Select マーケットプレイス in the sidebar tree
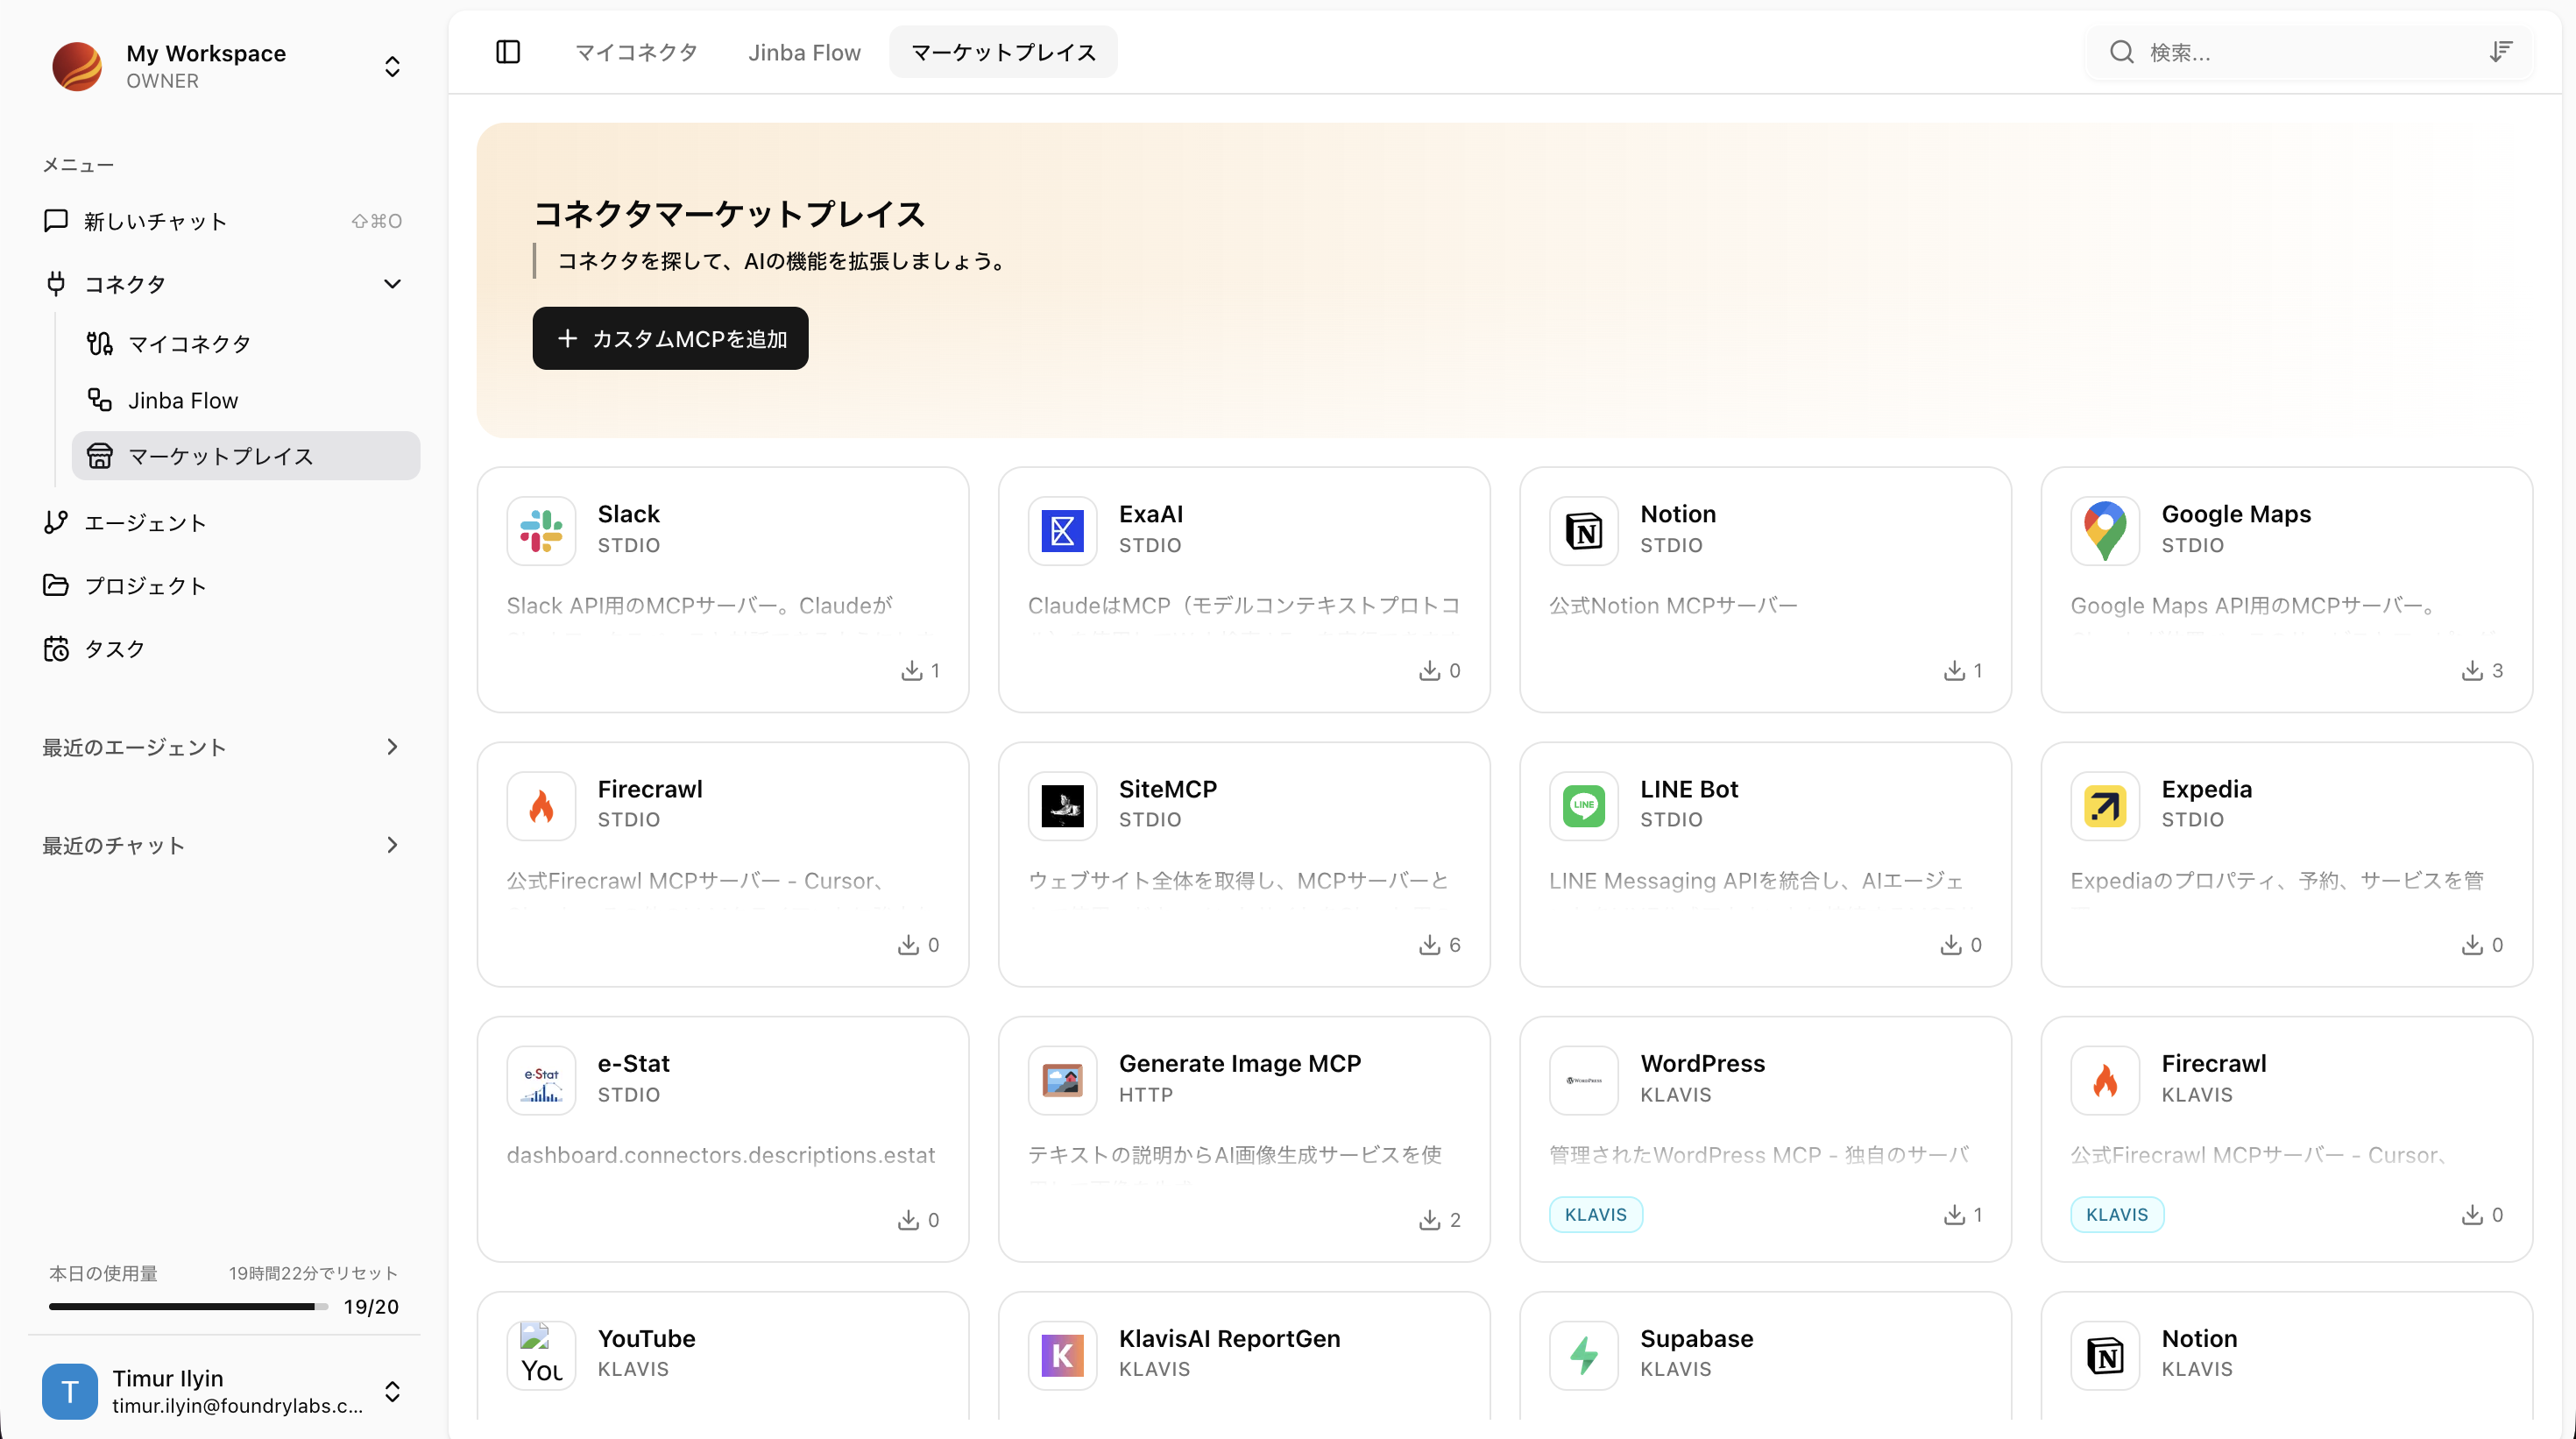 tap(246, 456)
